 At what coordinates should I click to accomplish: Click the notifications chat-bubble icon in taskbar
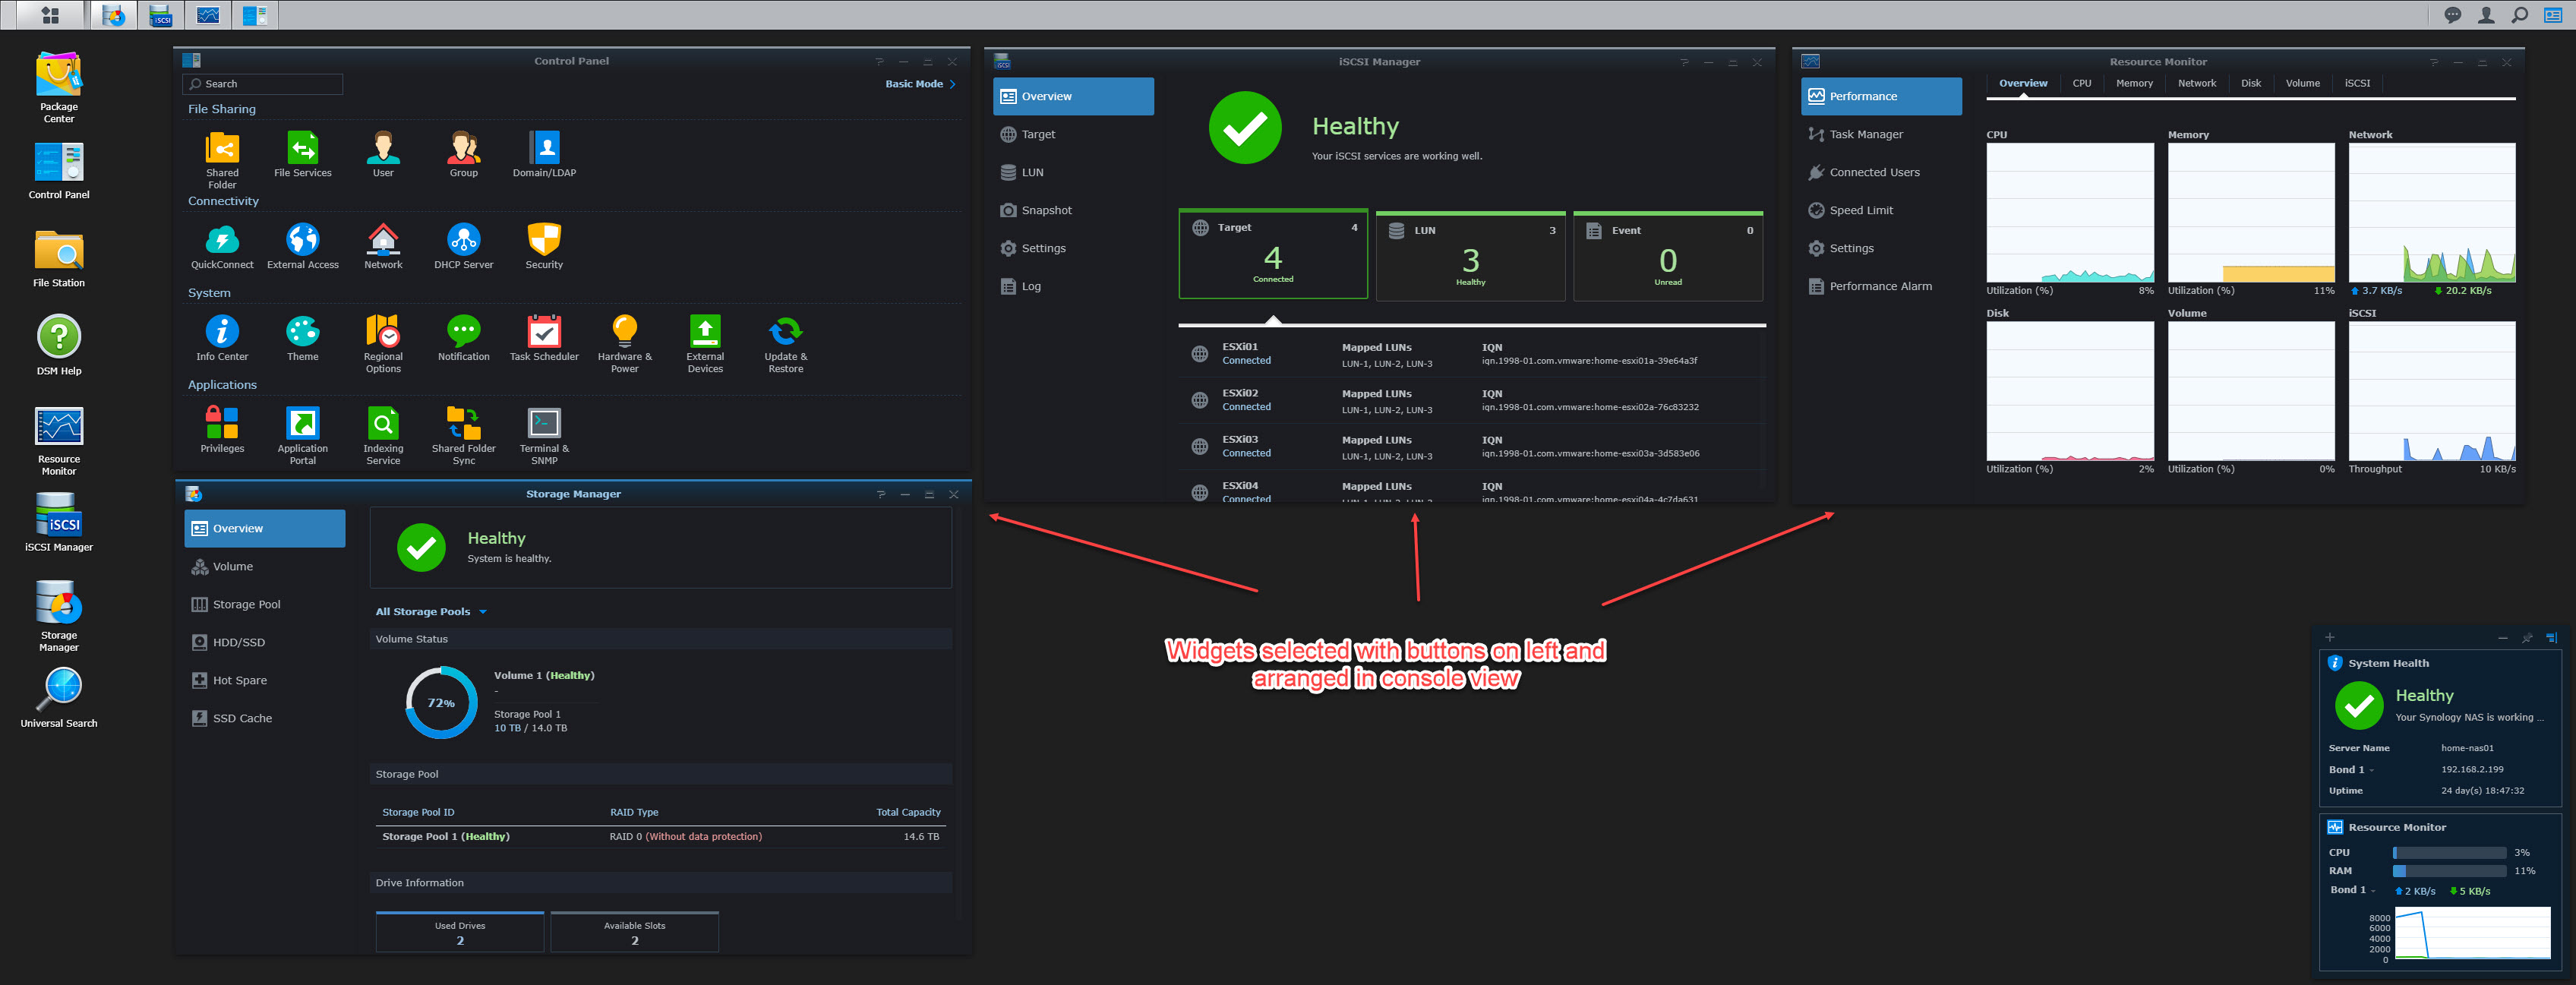tap(2453, 15)
